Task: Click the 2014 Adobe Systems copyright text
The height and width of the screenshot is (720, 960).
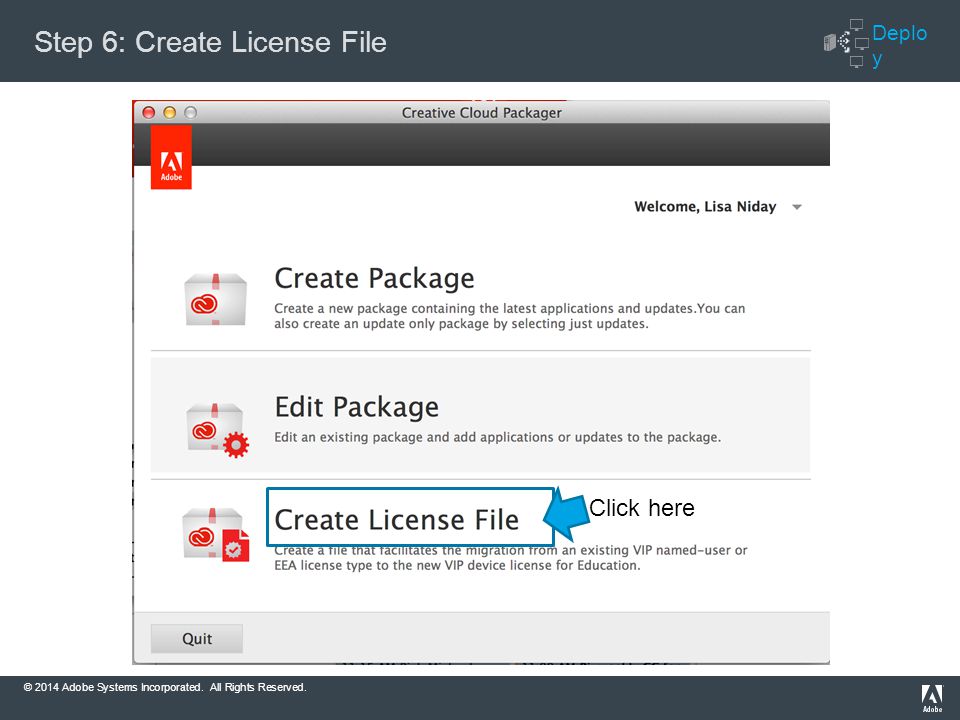Action: [165, 687]
